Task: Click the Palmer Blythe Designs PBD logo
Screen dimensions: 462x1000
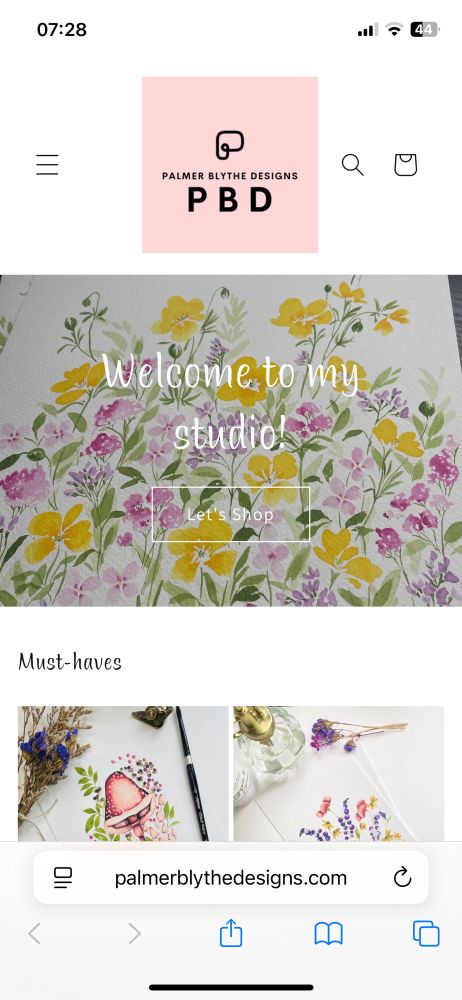Action: click(x=230, y=165)
